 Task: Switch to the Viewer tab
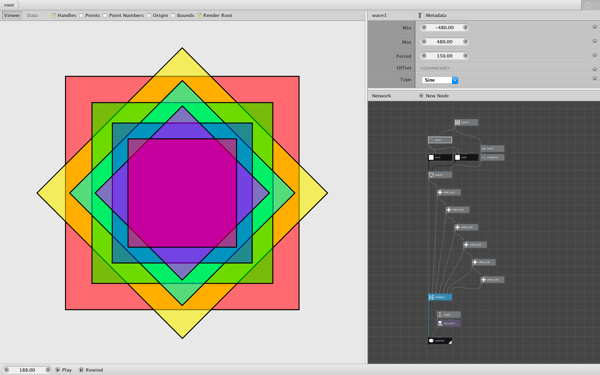[12, 15]
